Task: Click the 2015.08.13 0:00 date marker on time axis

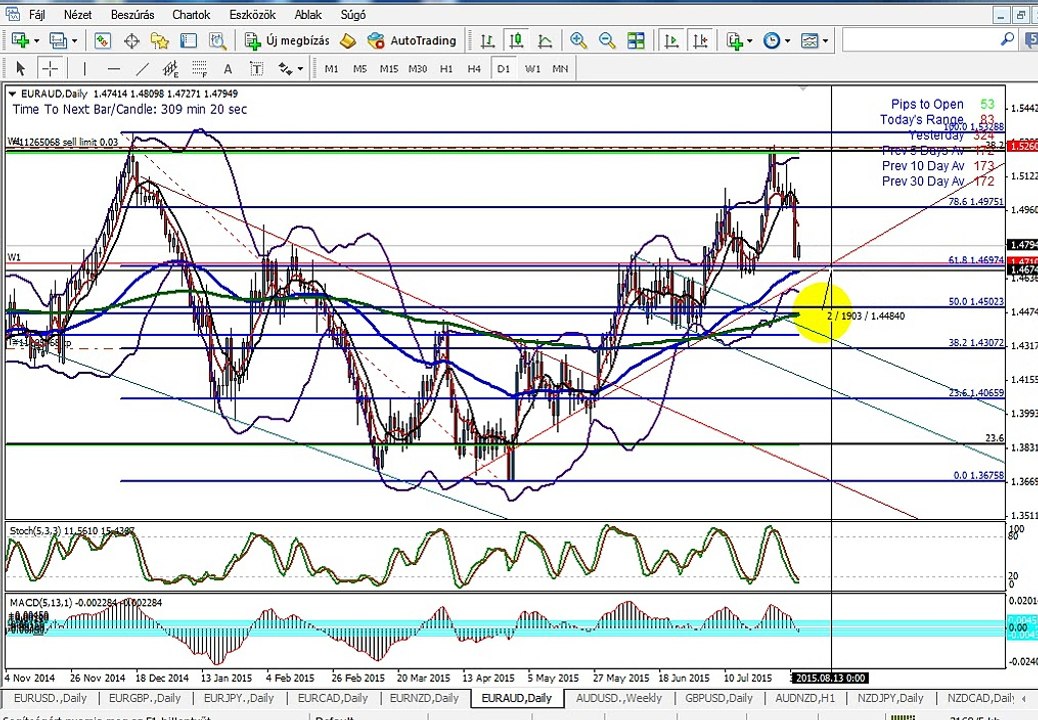Action: click(830, 678)
